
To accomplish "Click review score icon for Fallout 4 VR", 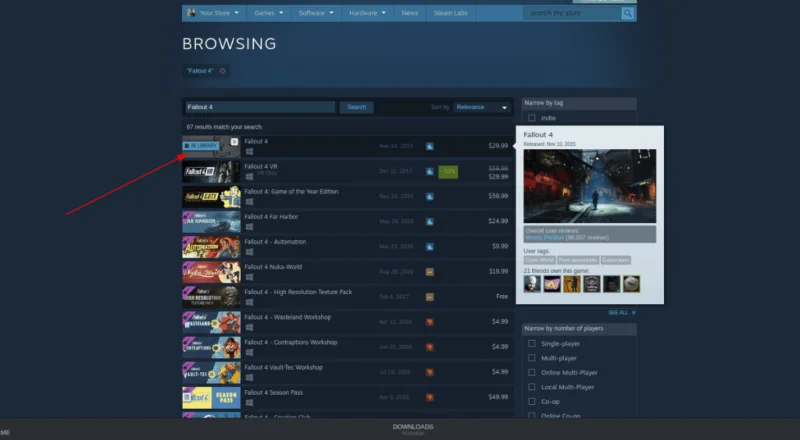I will [430, 172].
